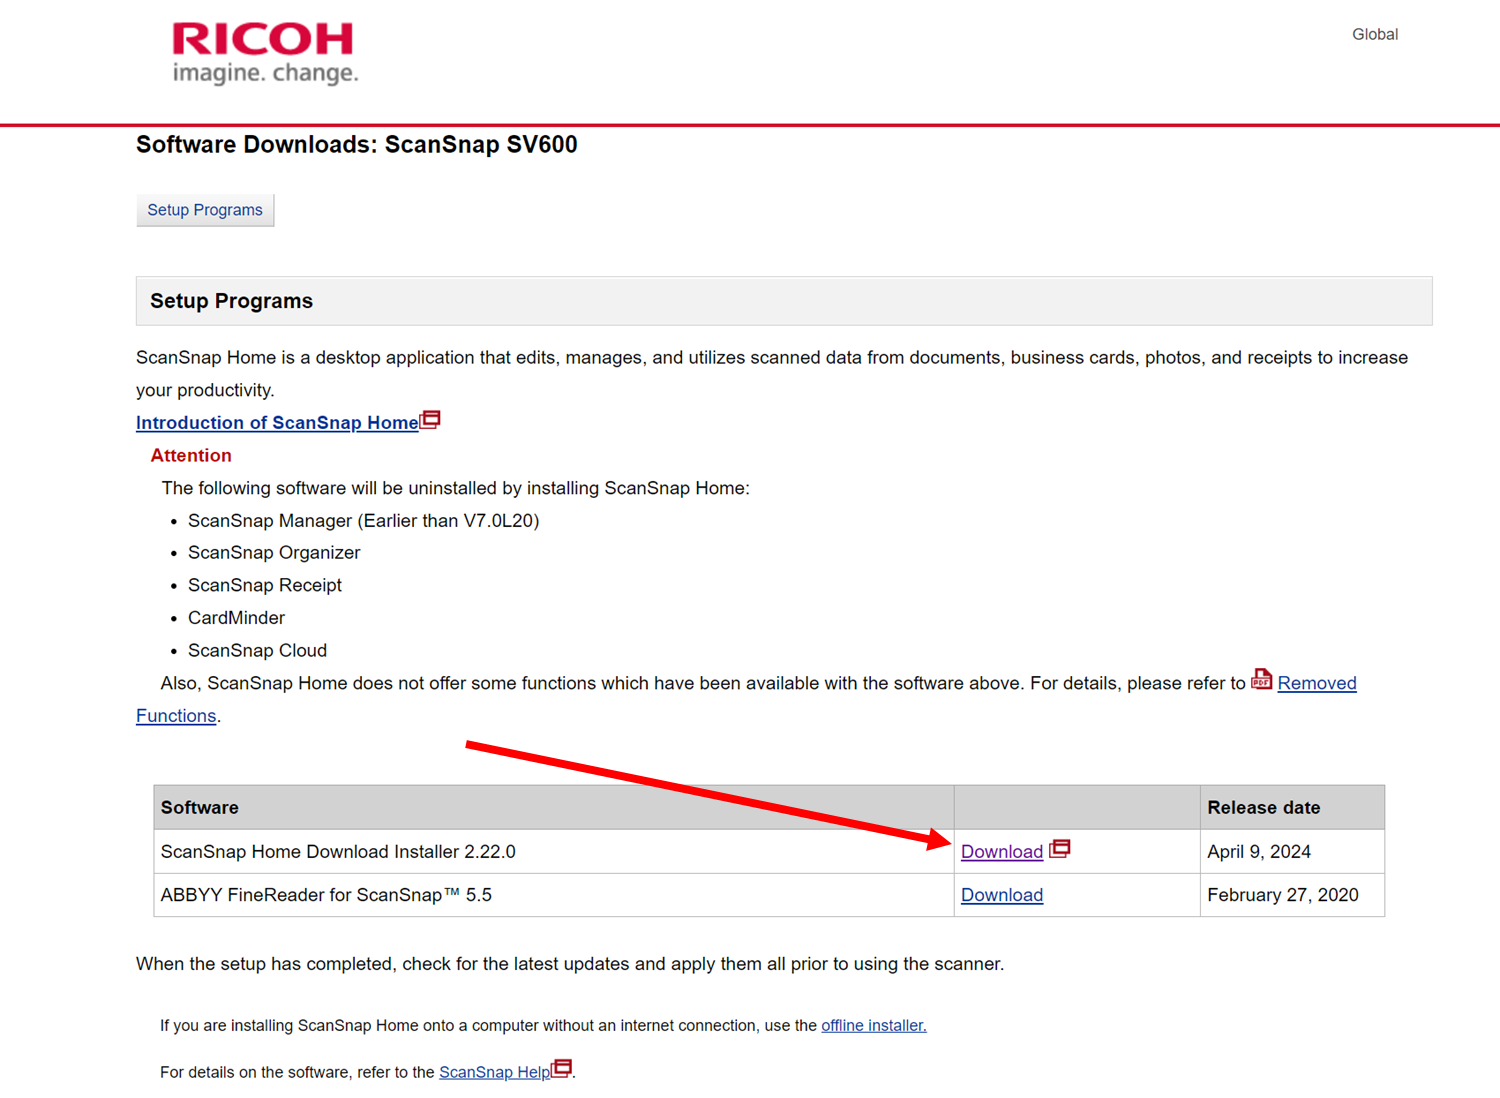
Task: Click the Release date column header
Action: [x=1292, y=807]
